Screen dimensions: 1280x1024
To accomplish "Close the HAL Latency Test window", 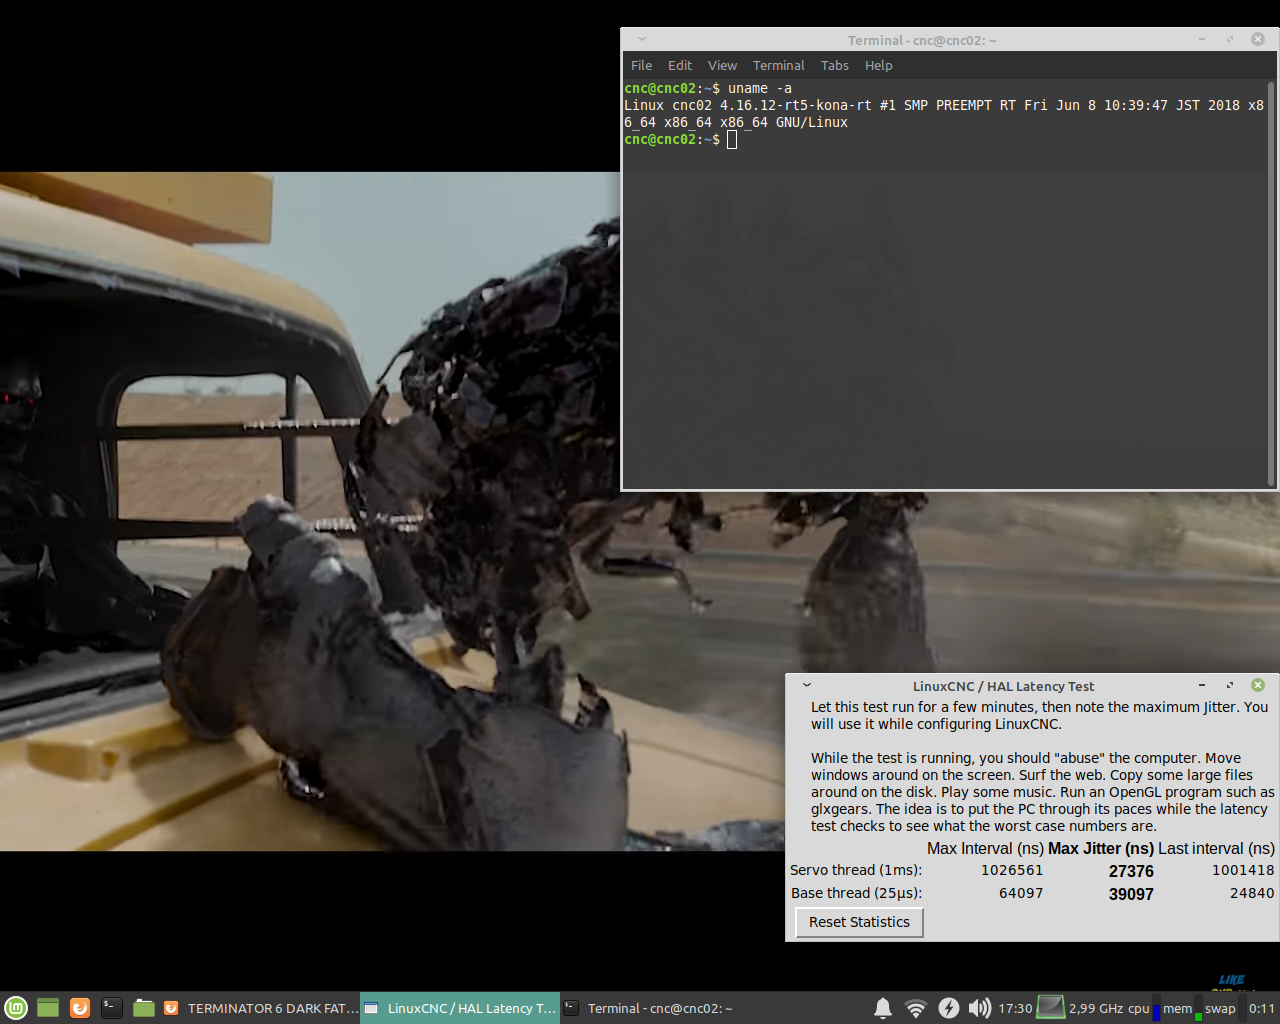I will [1258, 685].
